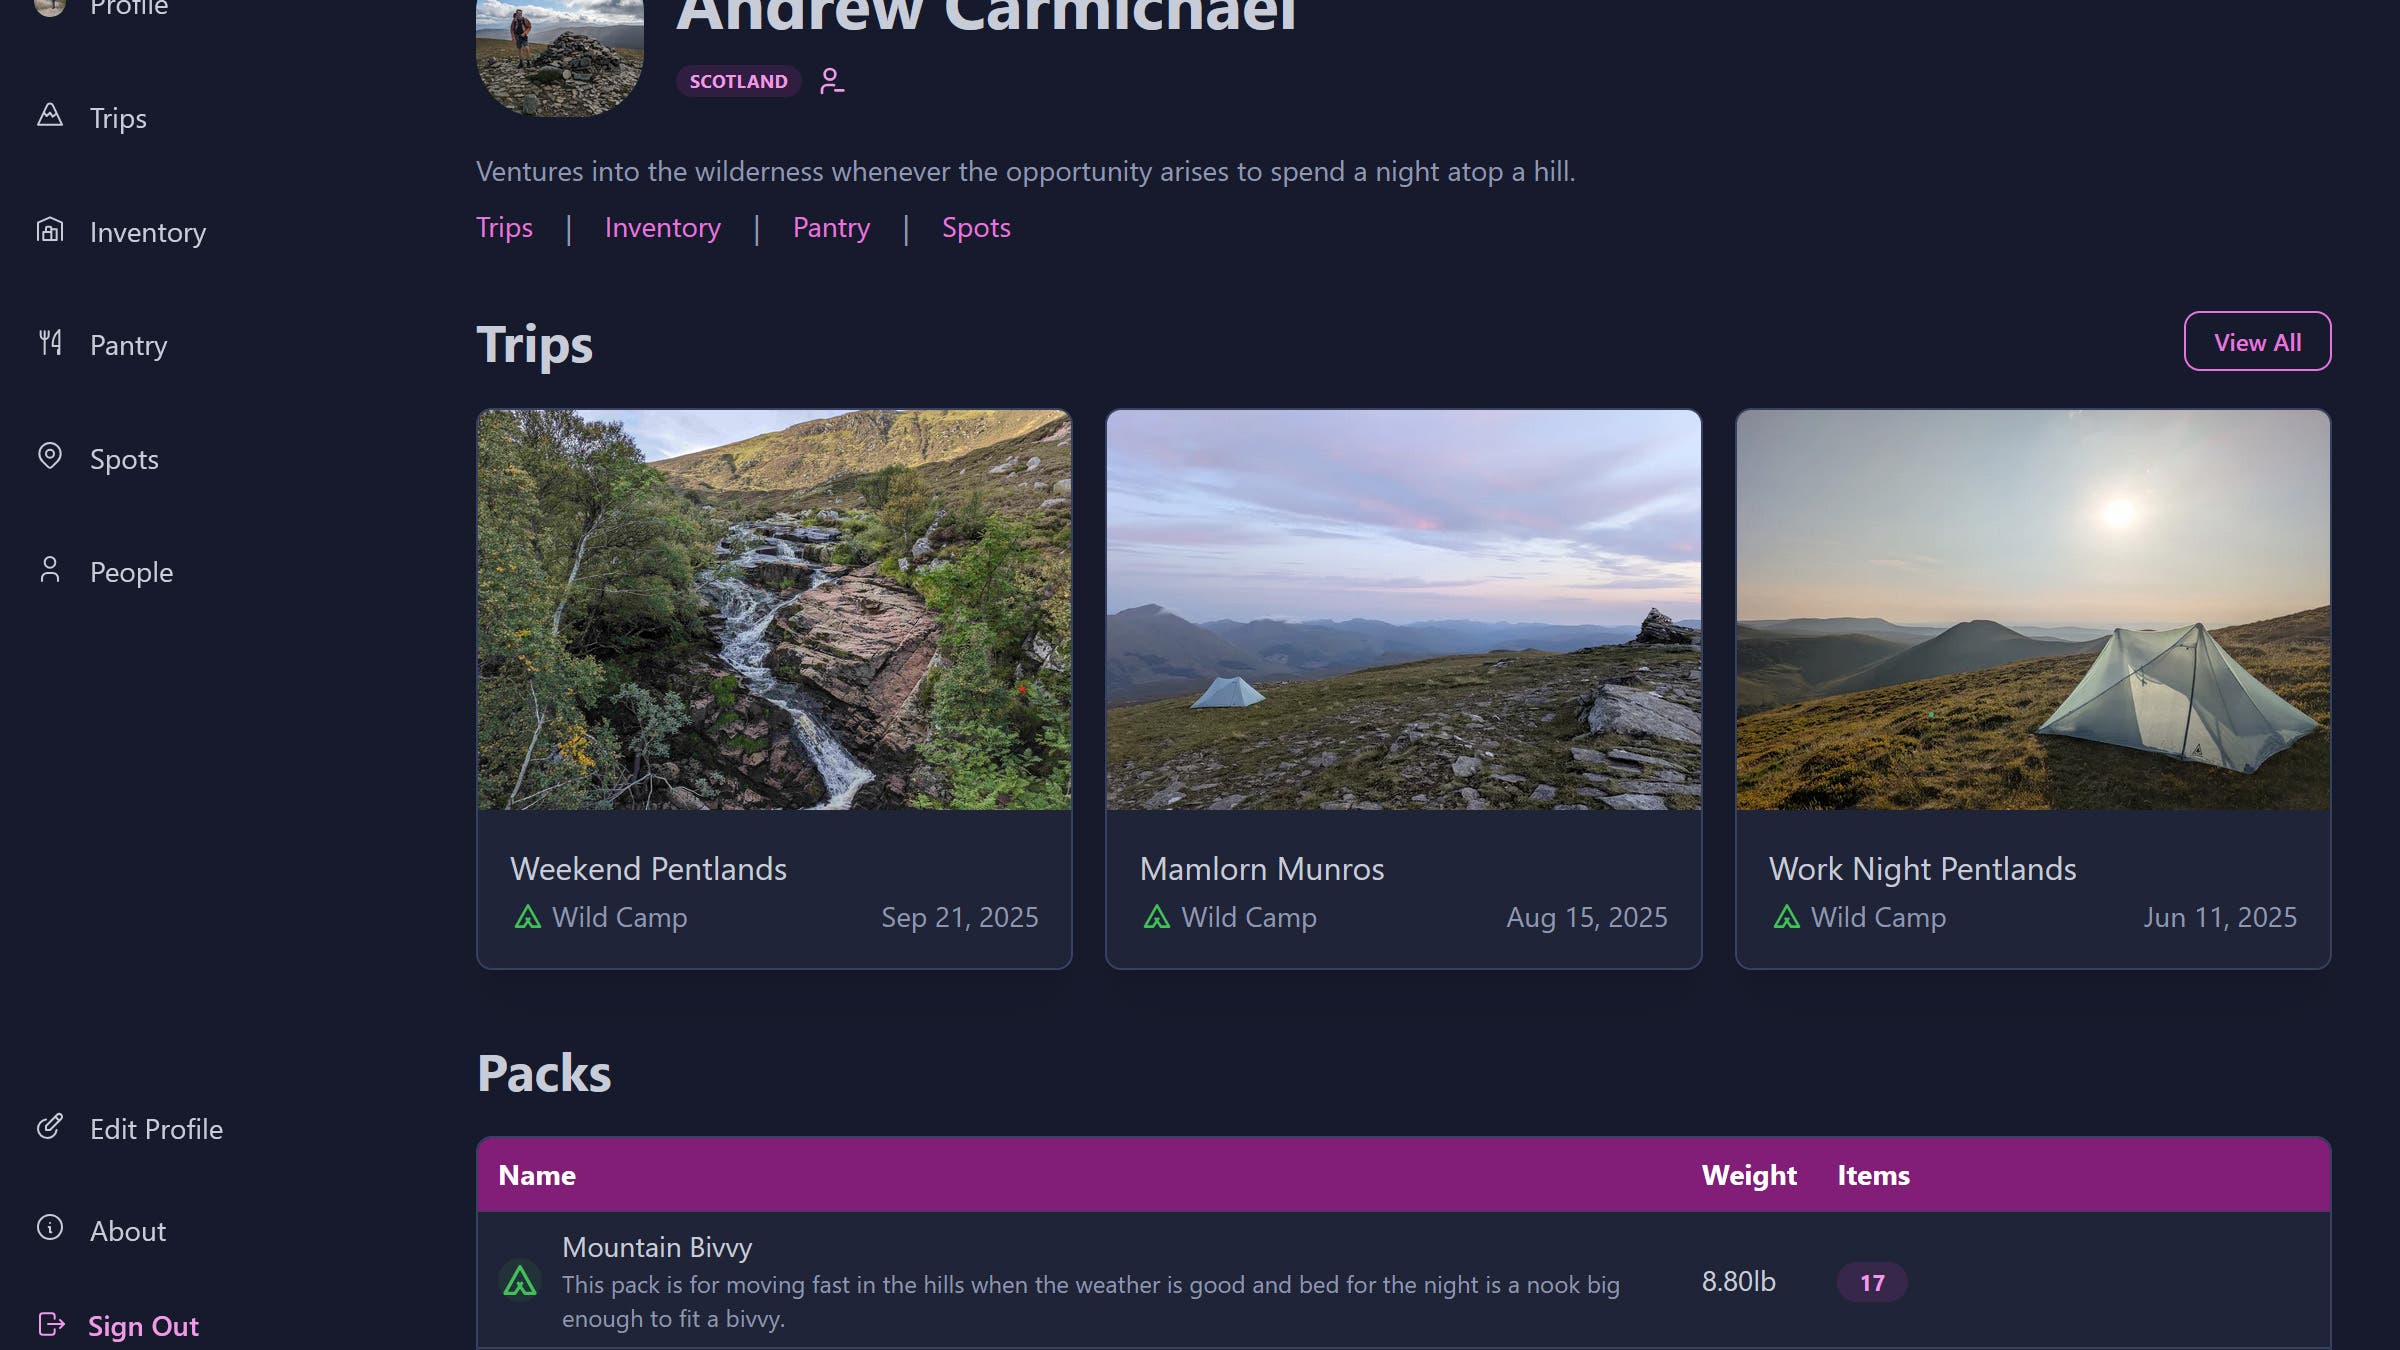Open the Work Night Pentlands trip card

pyautogui.click(x=2034, y=688)
